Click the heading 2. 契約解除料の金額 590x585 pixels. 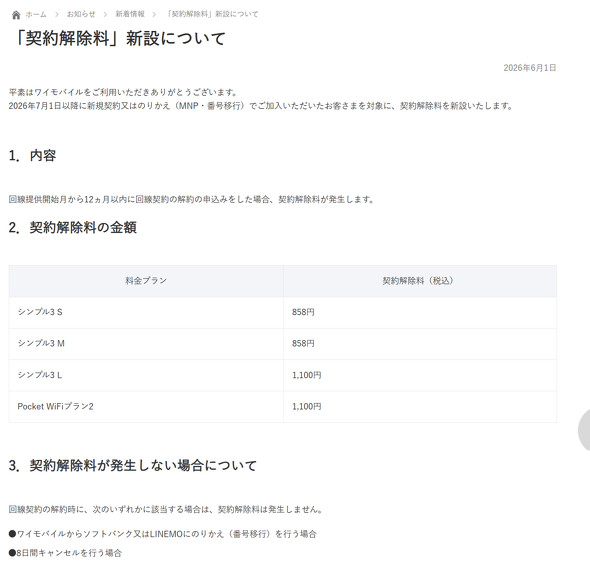[x=73, y=227]
